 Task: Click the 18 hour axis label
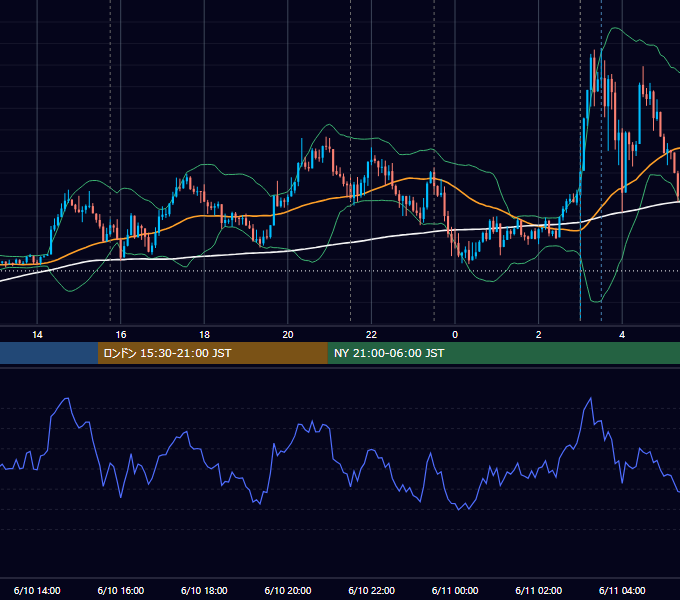point(204,335)
